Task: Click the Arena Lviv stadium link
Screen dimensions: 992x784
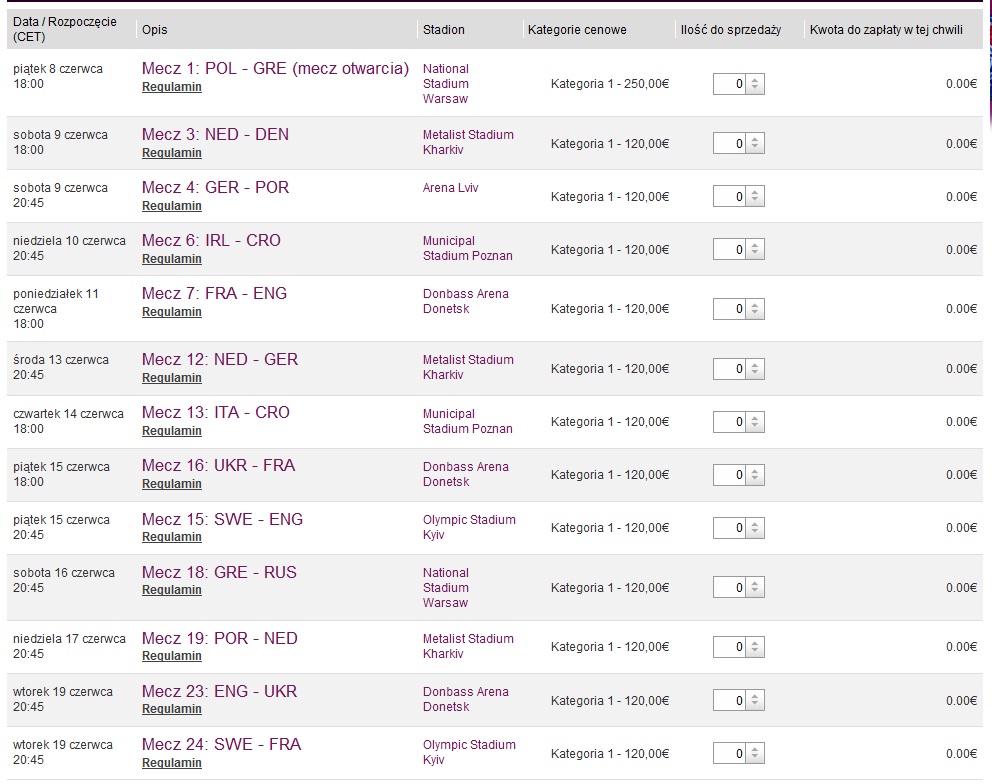Action: [x=451, y=188]
